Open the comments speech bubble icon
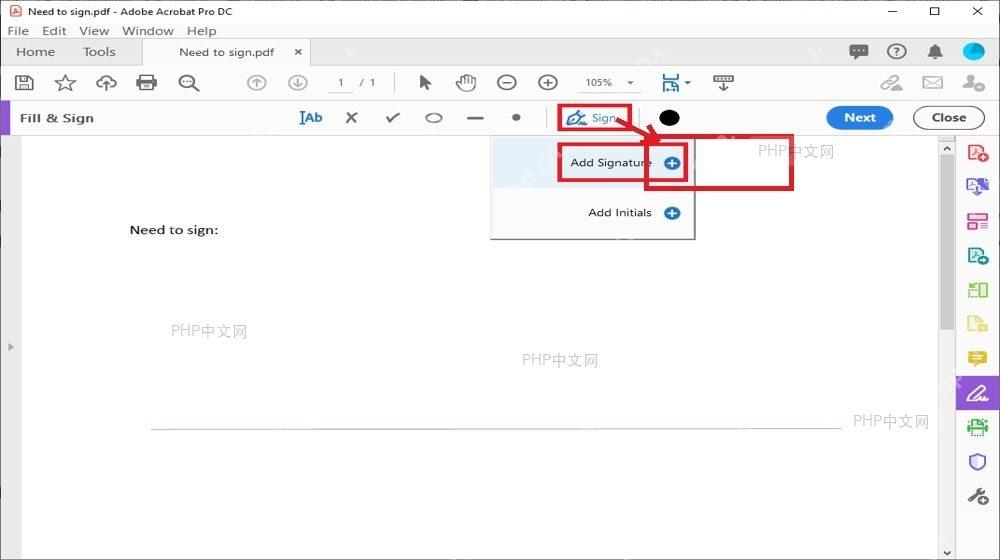 (x=858, y=52)
